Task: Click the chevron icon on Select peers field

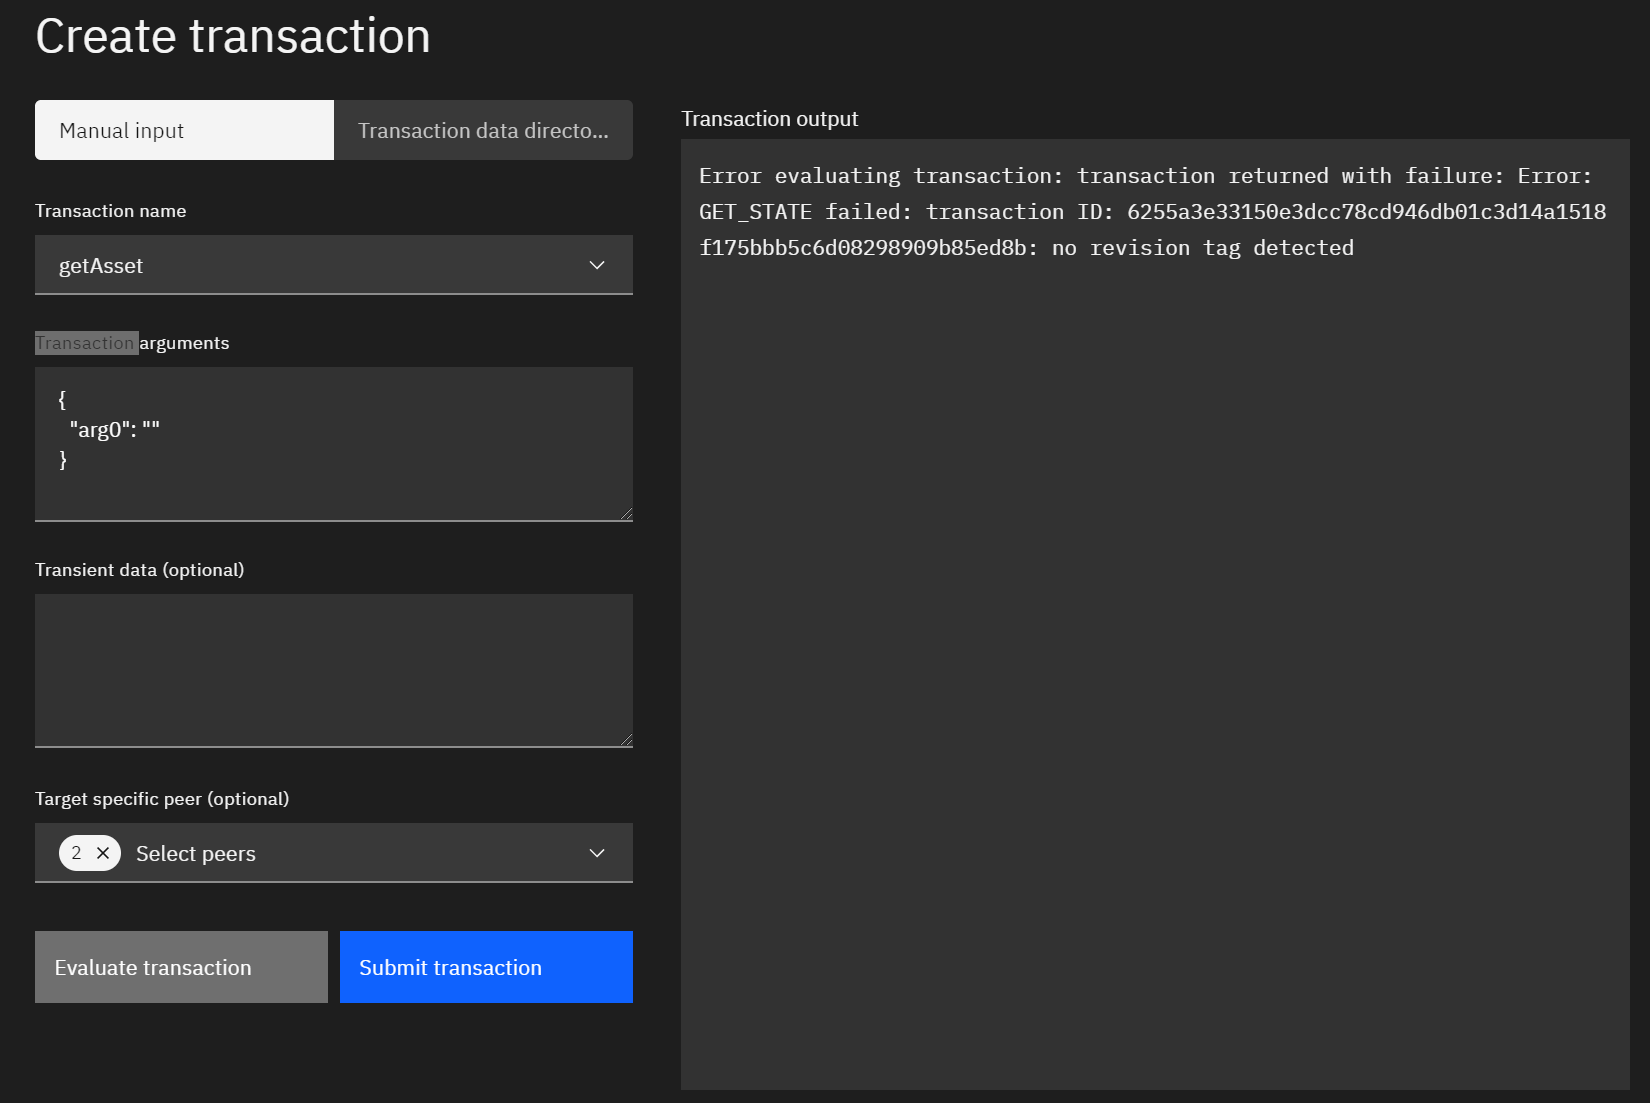Action: click(x=596, y=853)
